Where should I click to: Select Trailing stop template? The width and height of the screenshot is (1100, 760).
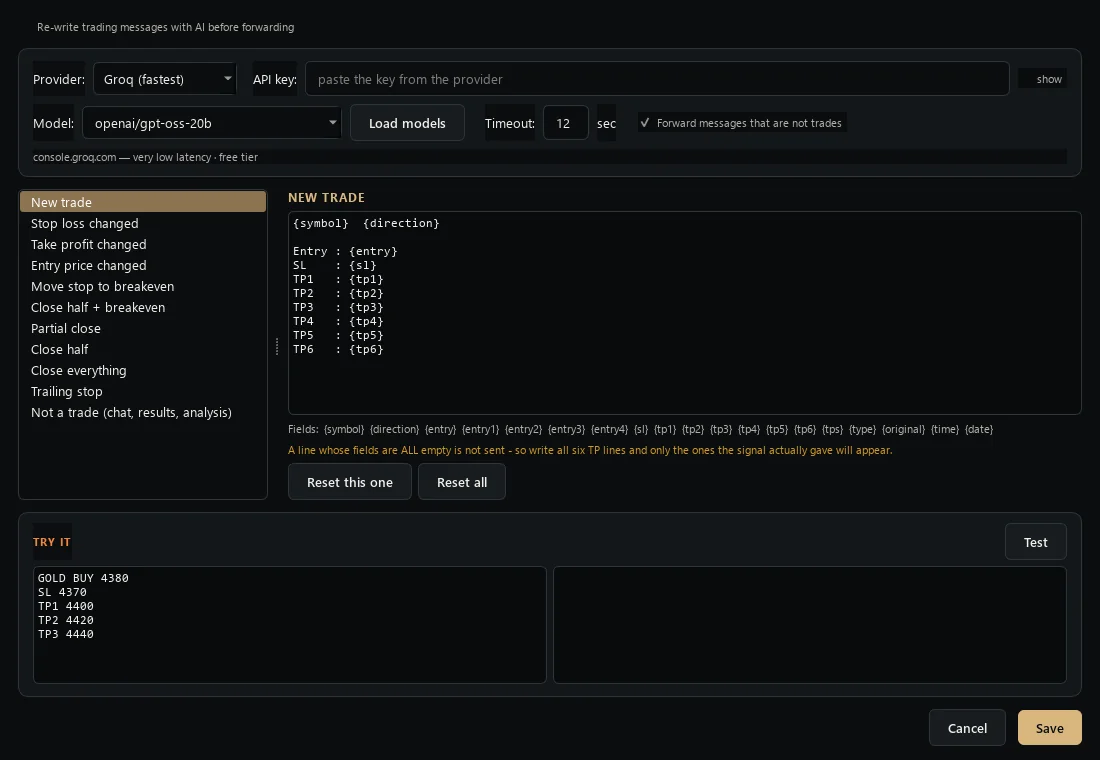pos(142,392)
